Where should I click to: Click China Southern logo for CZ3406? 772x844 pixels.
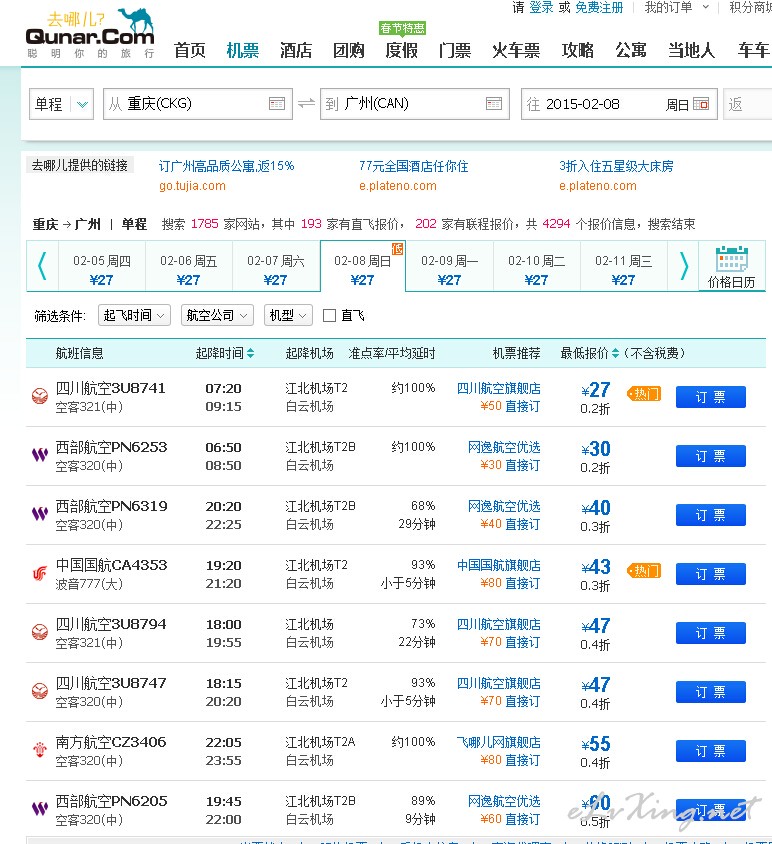40,750
